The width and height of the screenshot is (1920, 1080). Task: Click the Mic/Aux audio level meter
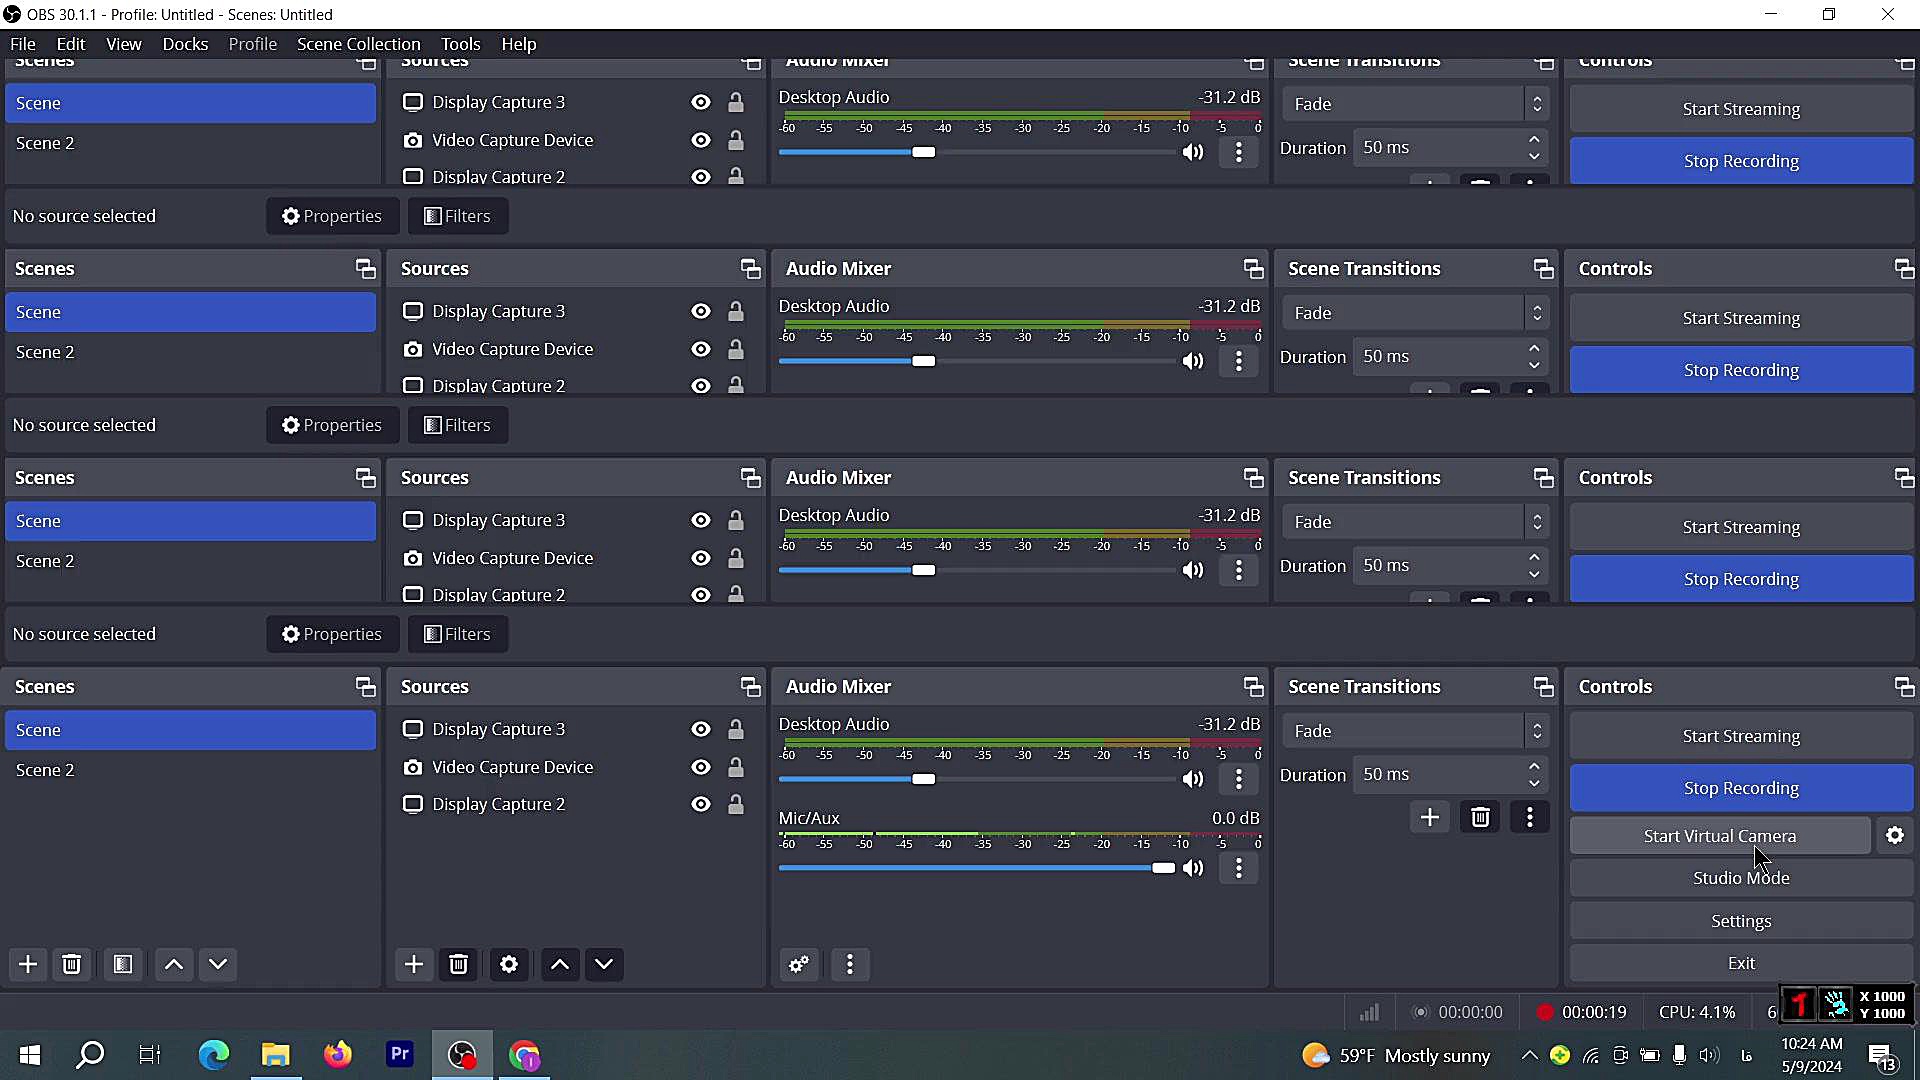[x=1020, y=835]
